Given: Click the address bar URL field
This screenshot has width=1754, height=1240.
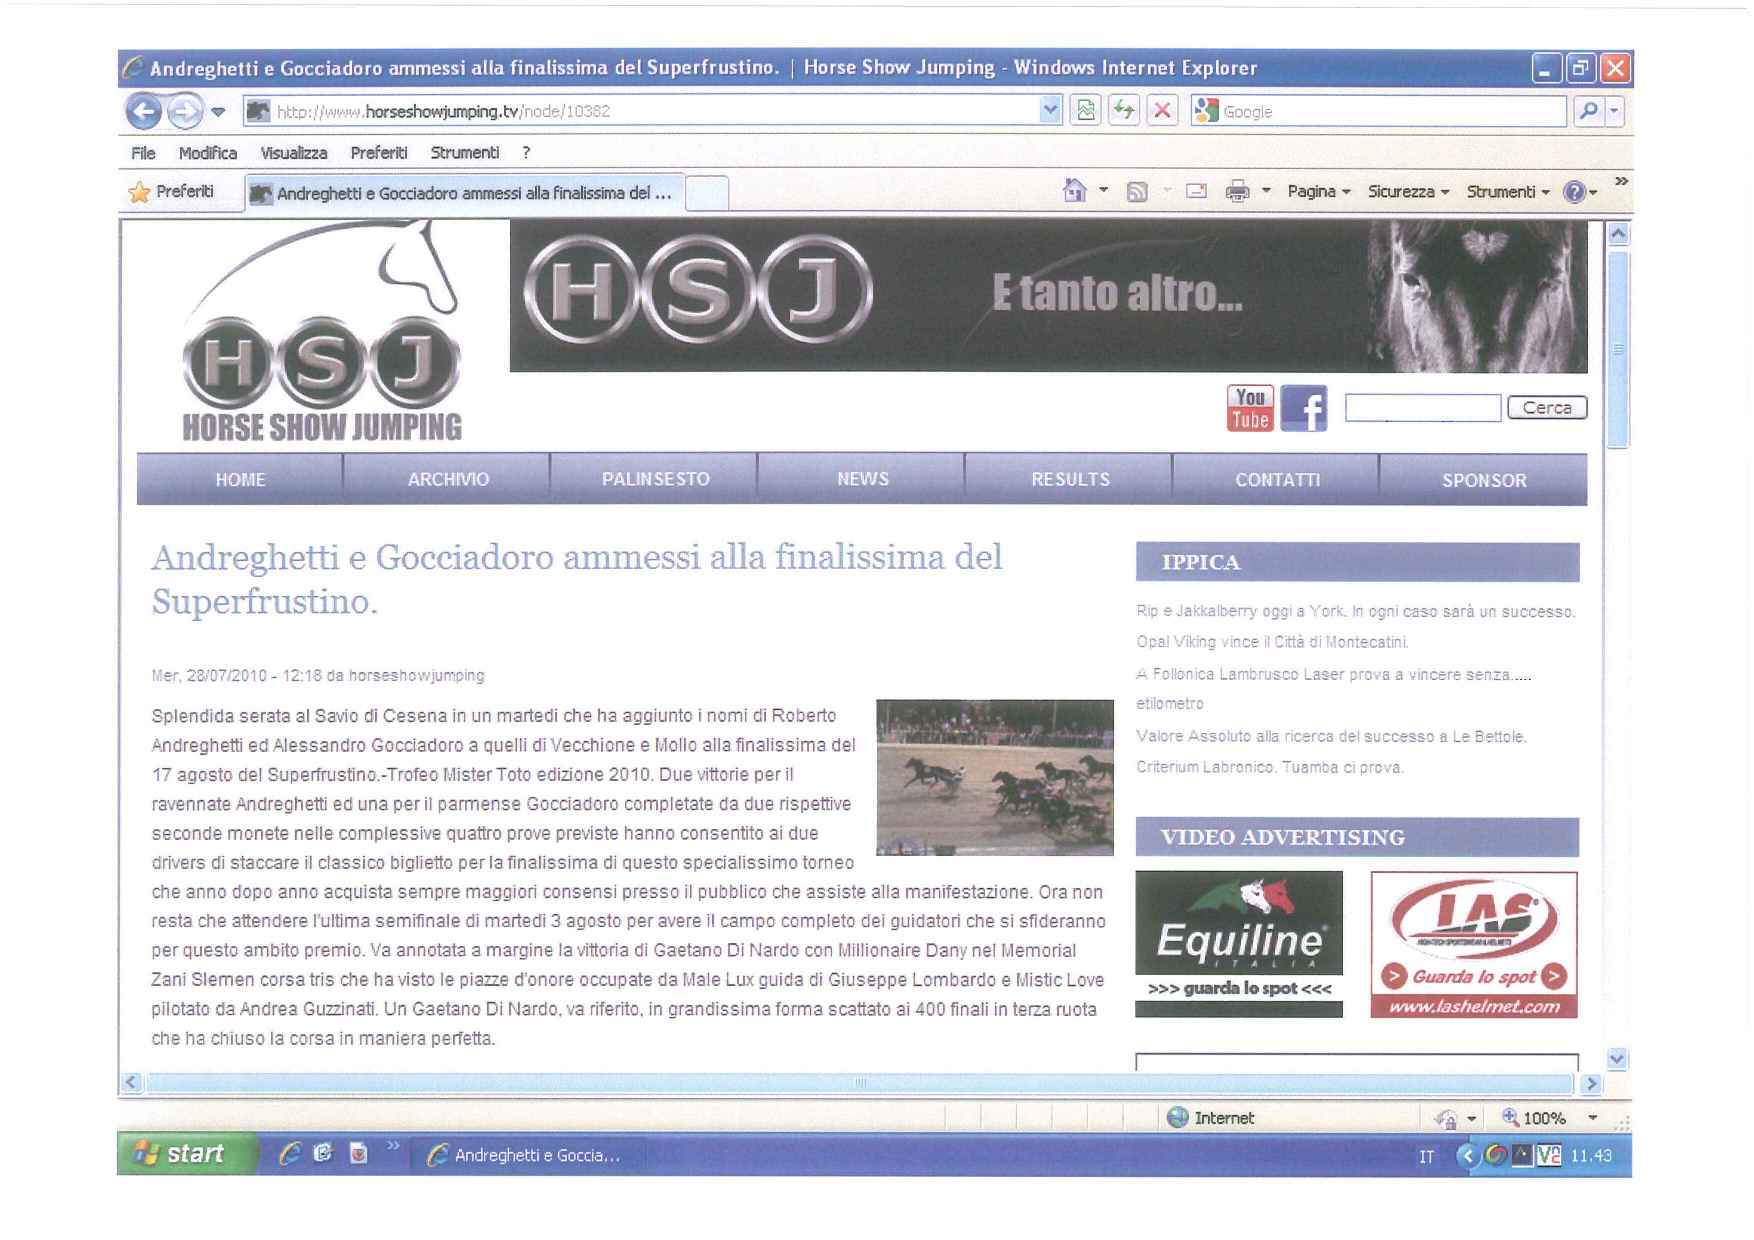Looking at the screenshot, I should click(641, 111).
